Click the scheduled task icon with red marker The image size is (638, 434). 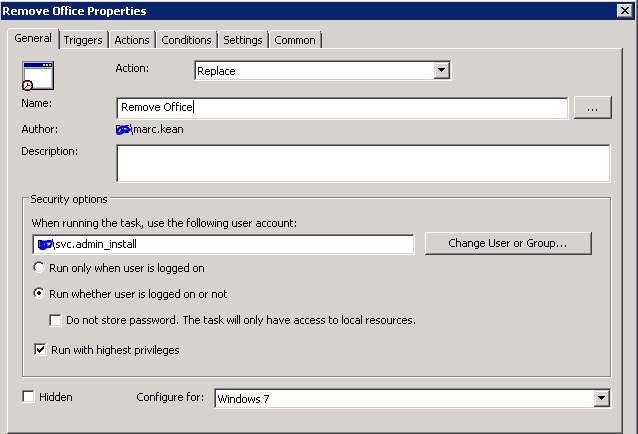(x=37, y=76)
